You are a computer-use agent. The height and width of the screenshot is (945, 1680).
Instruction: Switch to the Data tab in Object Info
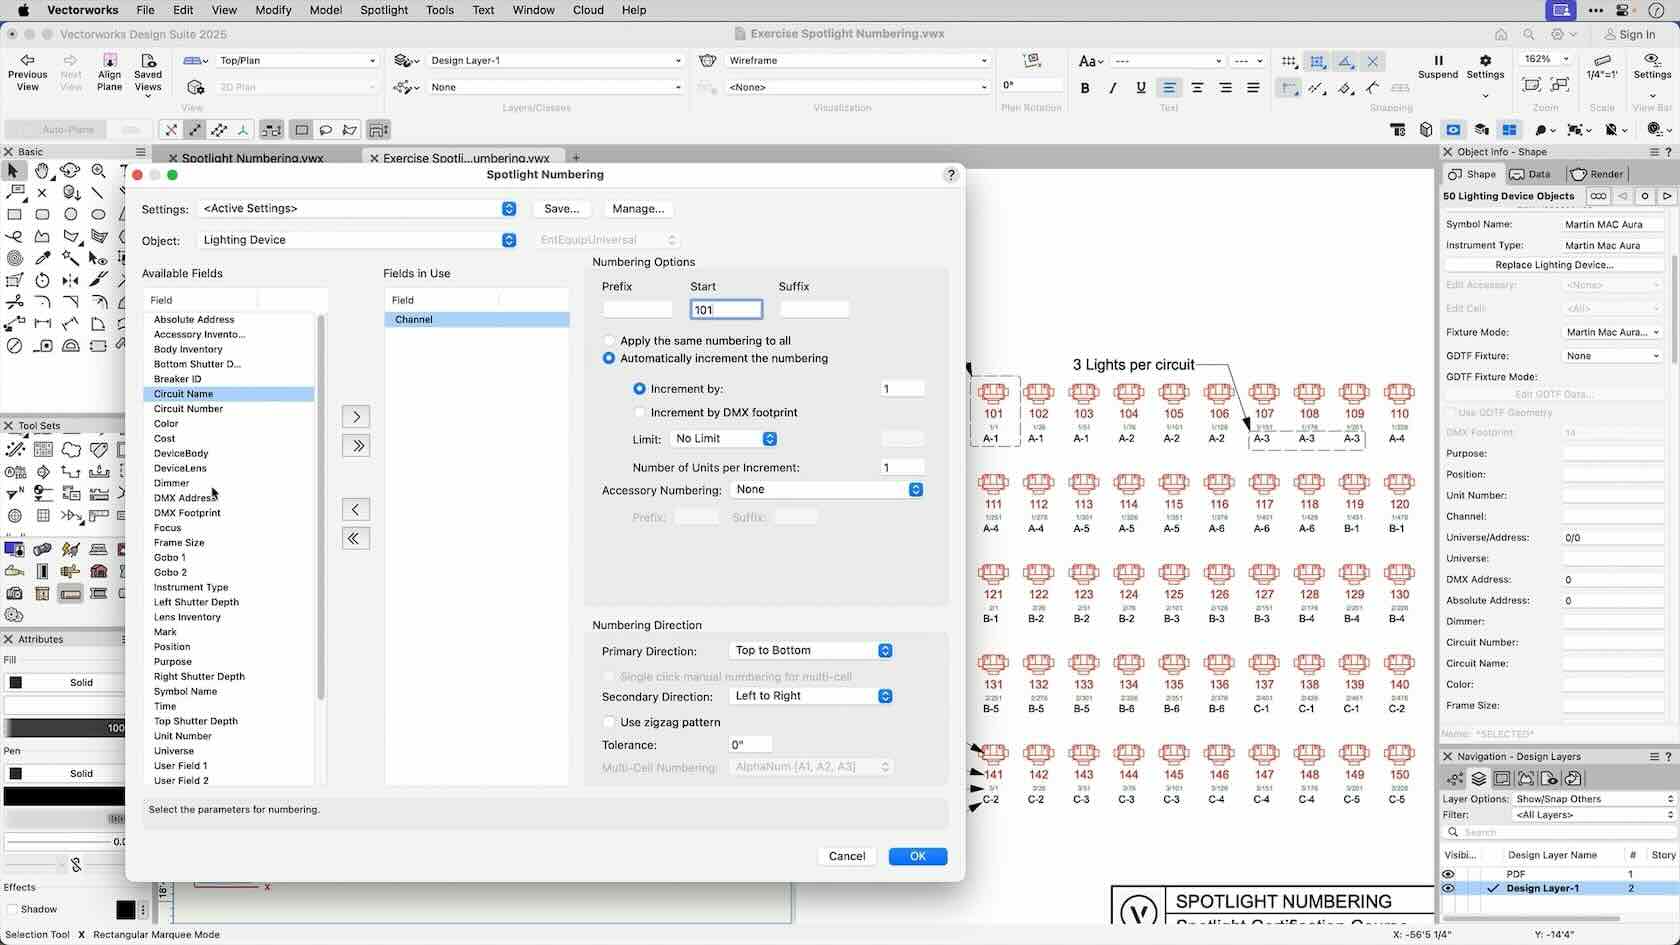click(1530, 173)
